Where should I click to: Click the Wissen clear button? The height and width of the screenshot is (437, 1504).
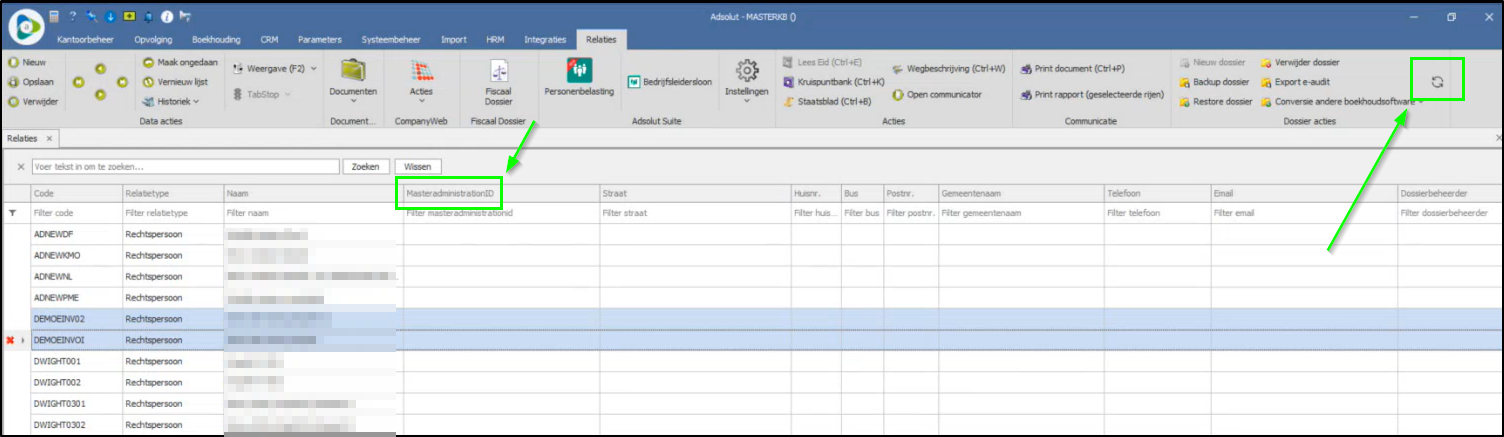pyautogui.click(x=418, y=166)
